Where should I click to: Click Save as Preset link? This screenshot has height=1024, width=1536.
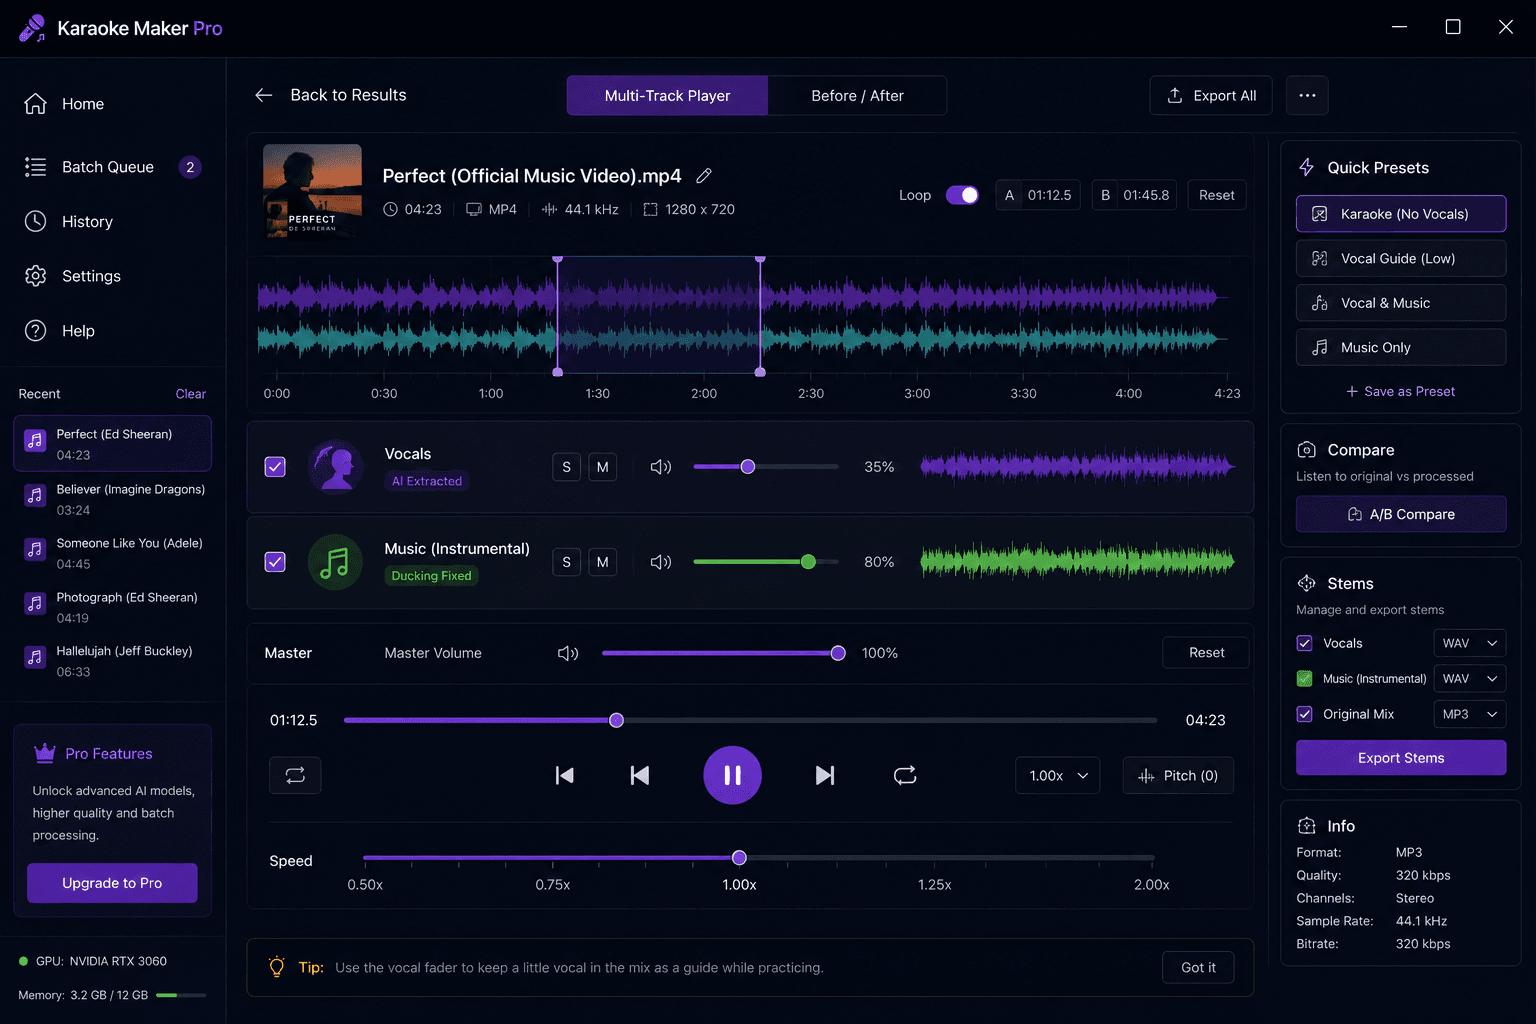tap(1401, 391)
